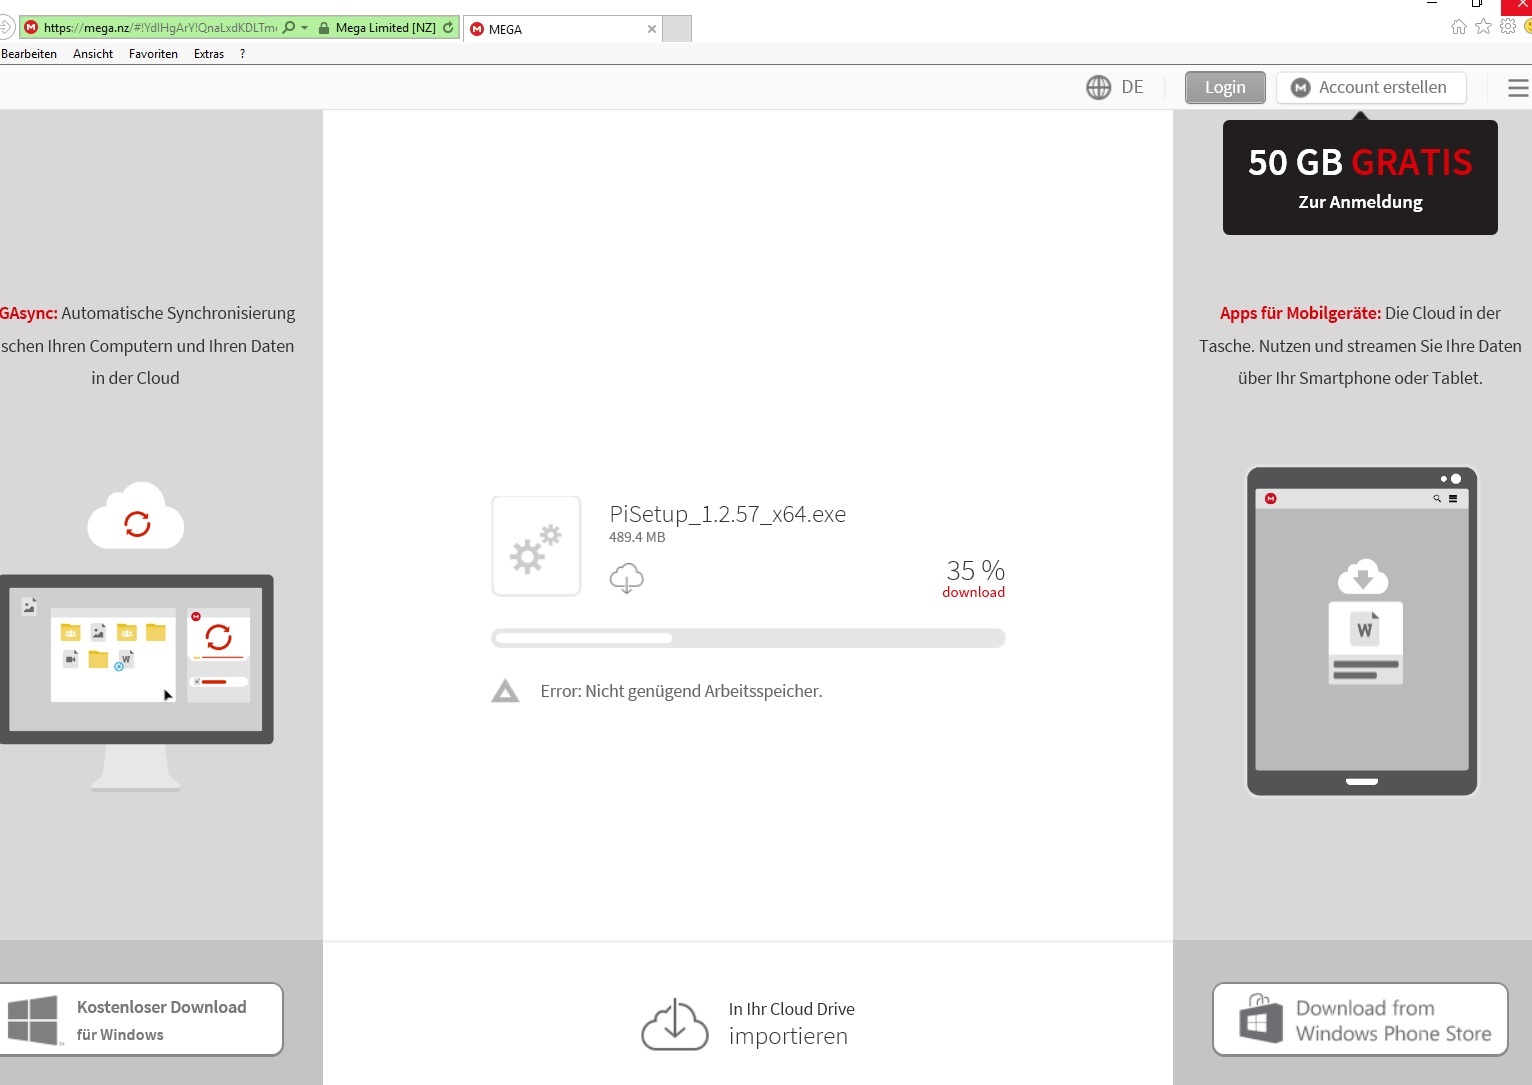The image size is (1532, 1085).
Task: Open the ? help menu
Action: coord(242,54)
